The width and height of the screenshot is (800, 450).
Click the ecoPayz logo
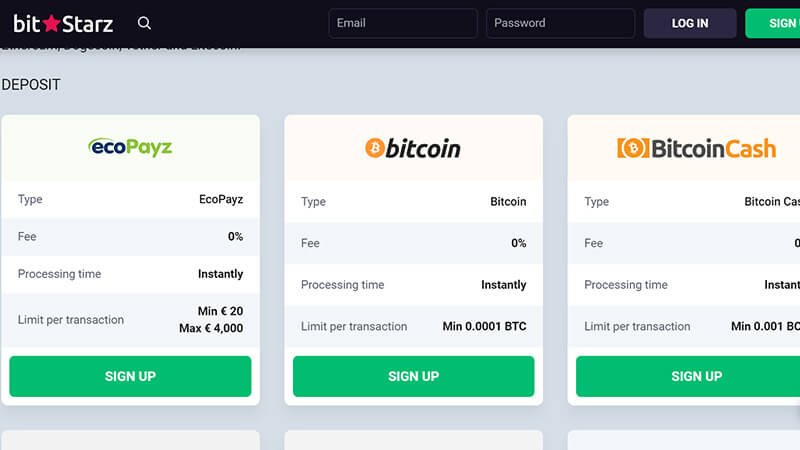click(x=130, y=147)
